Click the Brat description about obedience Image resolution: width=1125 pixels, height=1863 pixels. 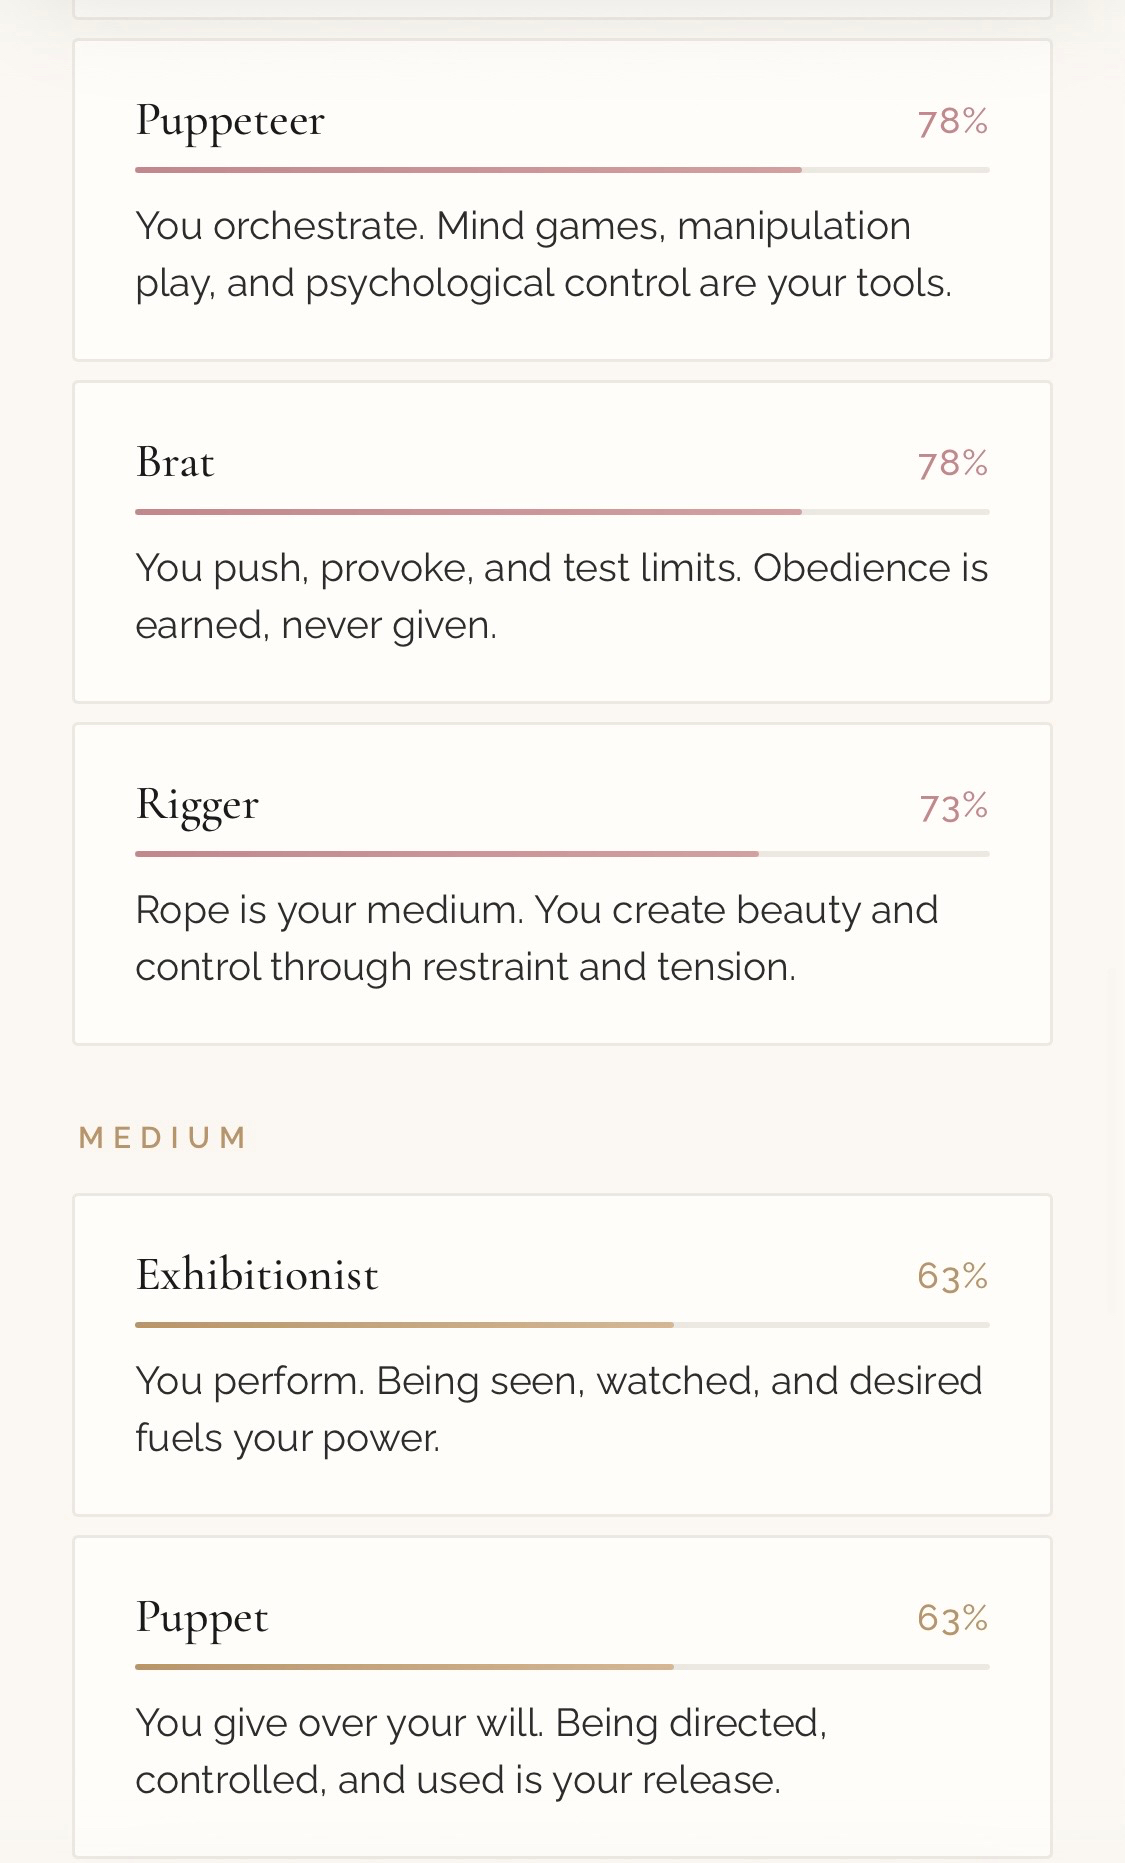pos(561,597)
